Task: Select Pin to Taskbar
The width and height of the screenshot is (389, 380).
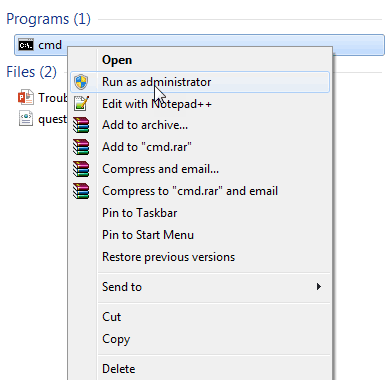Action: tap(200, 213)
